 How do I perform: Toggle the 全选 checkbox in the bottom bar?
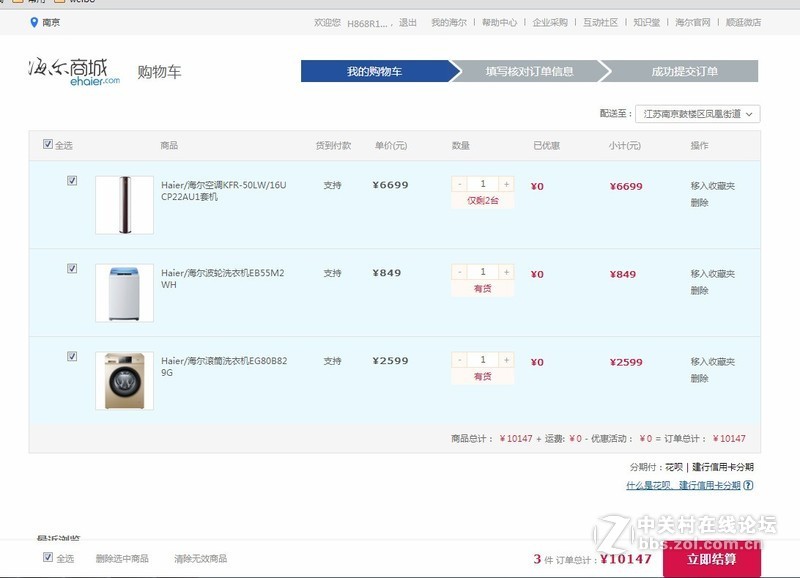(48, 557)
